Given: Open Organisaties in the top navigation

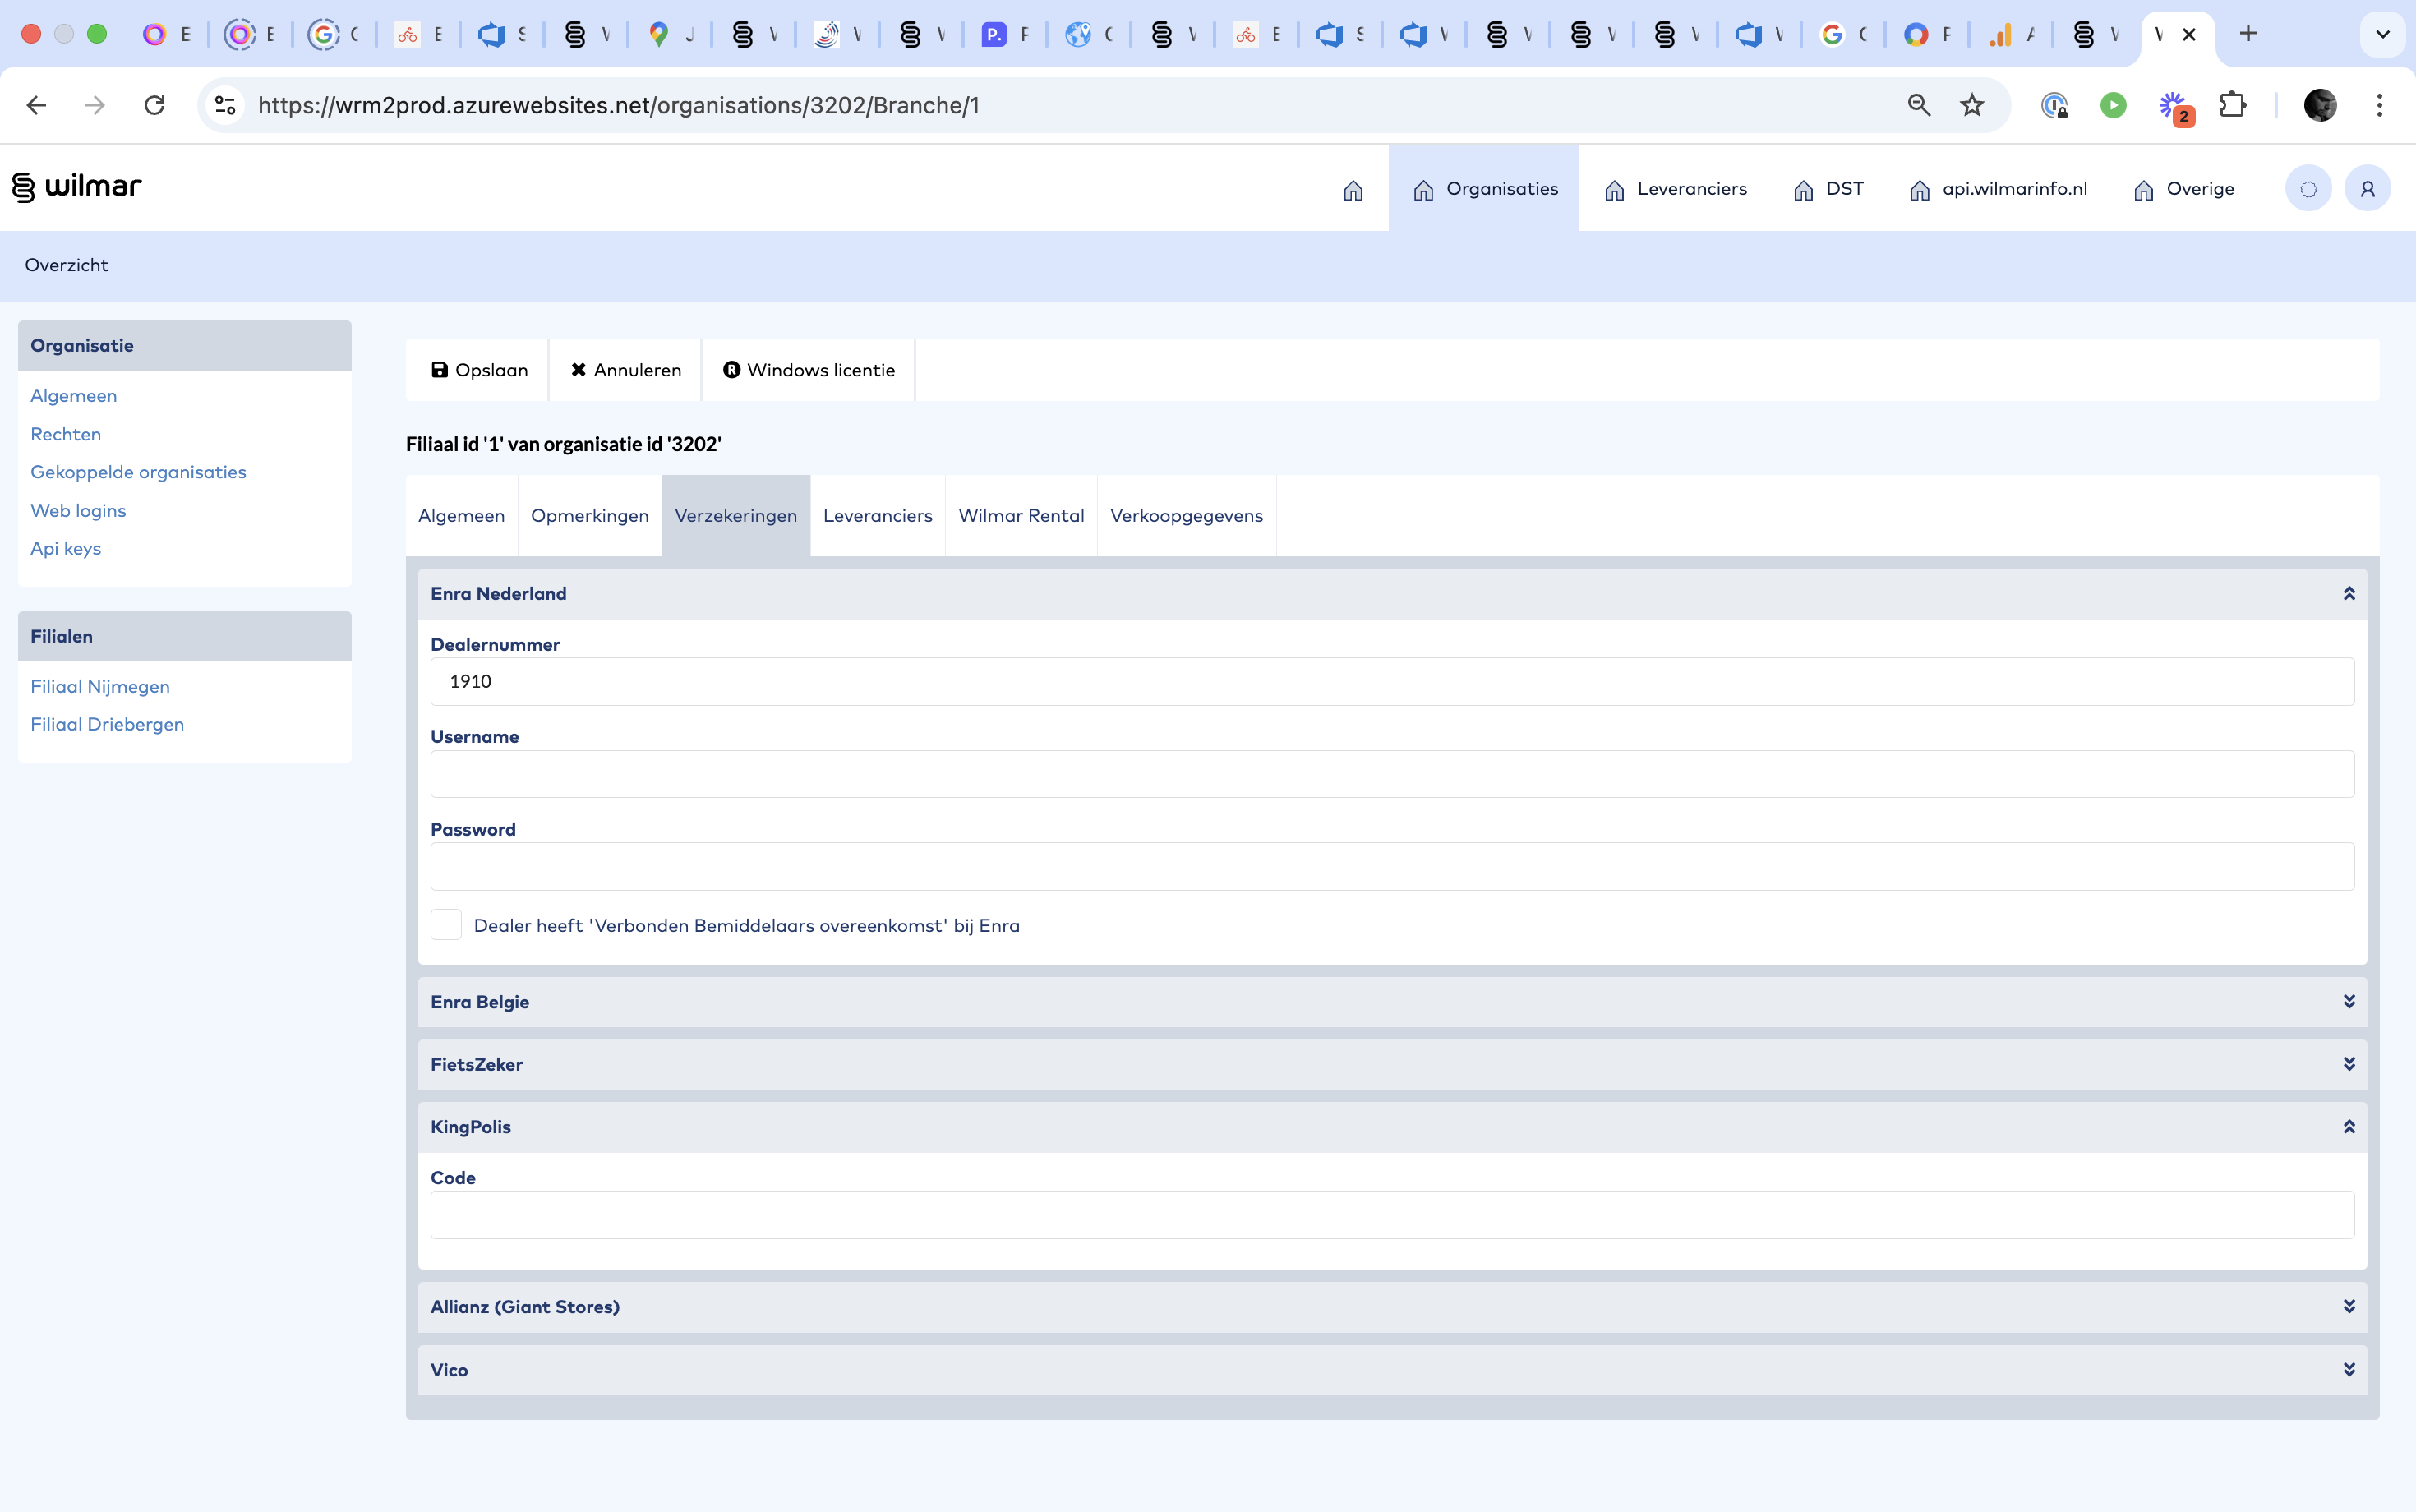Looking at the screenshot, I should [1484, 189].
